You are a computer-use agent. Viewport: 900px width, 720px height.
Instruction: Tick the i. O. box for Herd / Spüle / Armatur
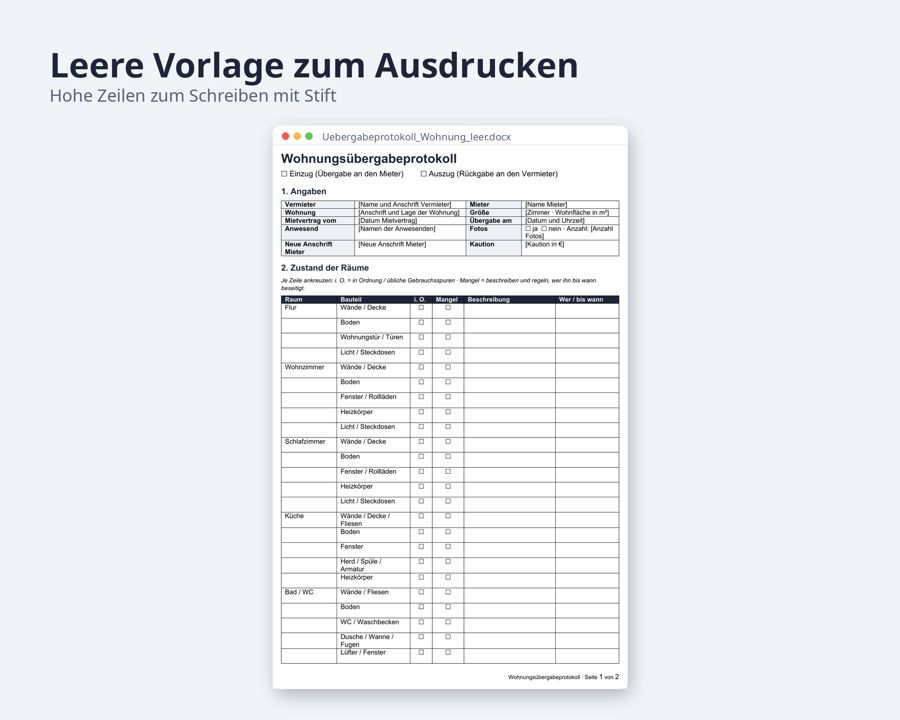[x=421, y=562]
